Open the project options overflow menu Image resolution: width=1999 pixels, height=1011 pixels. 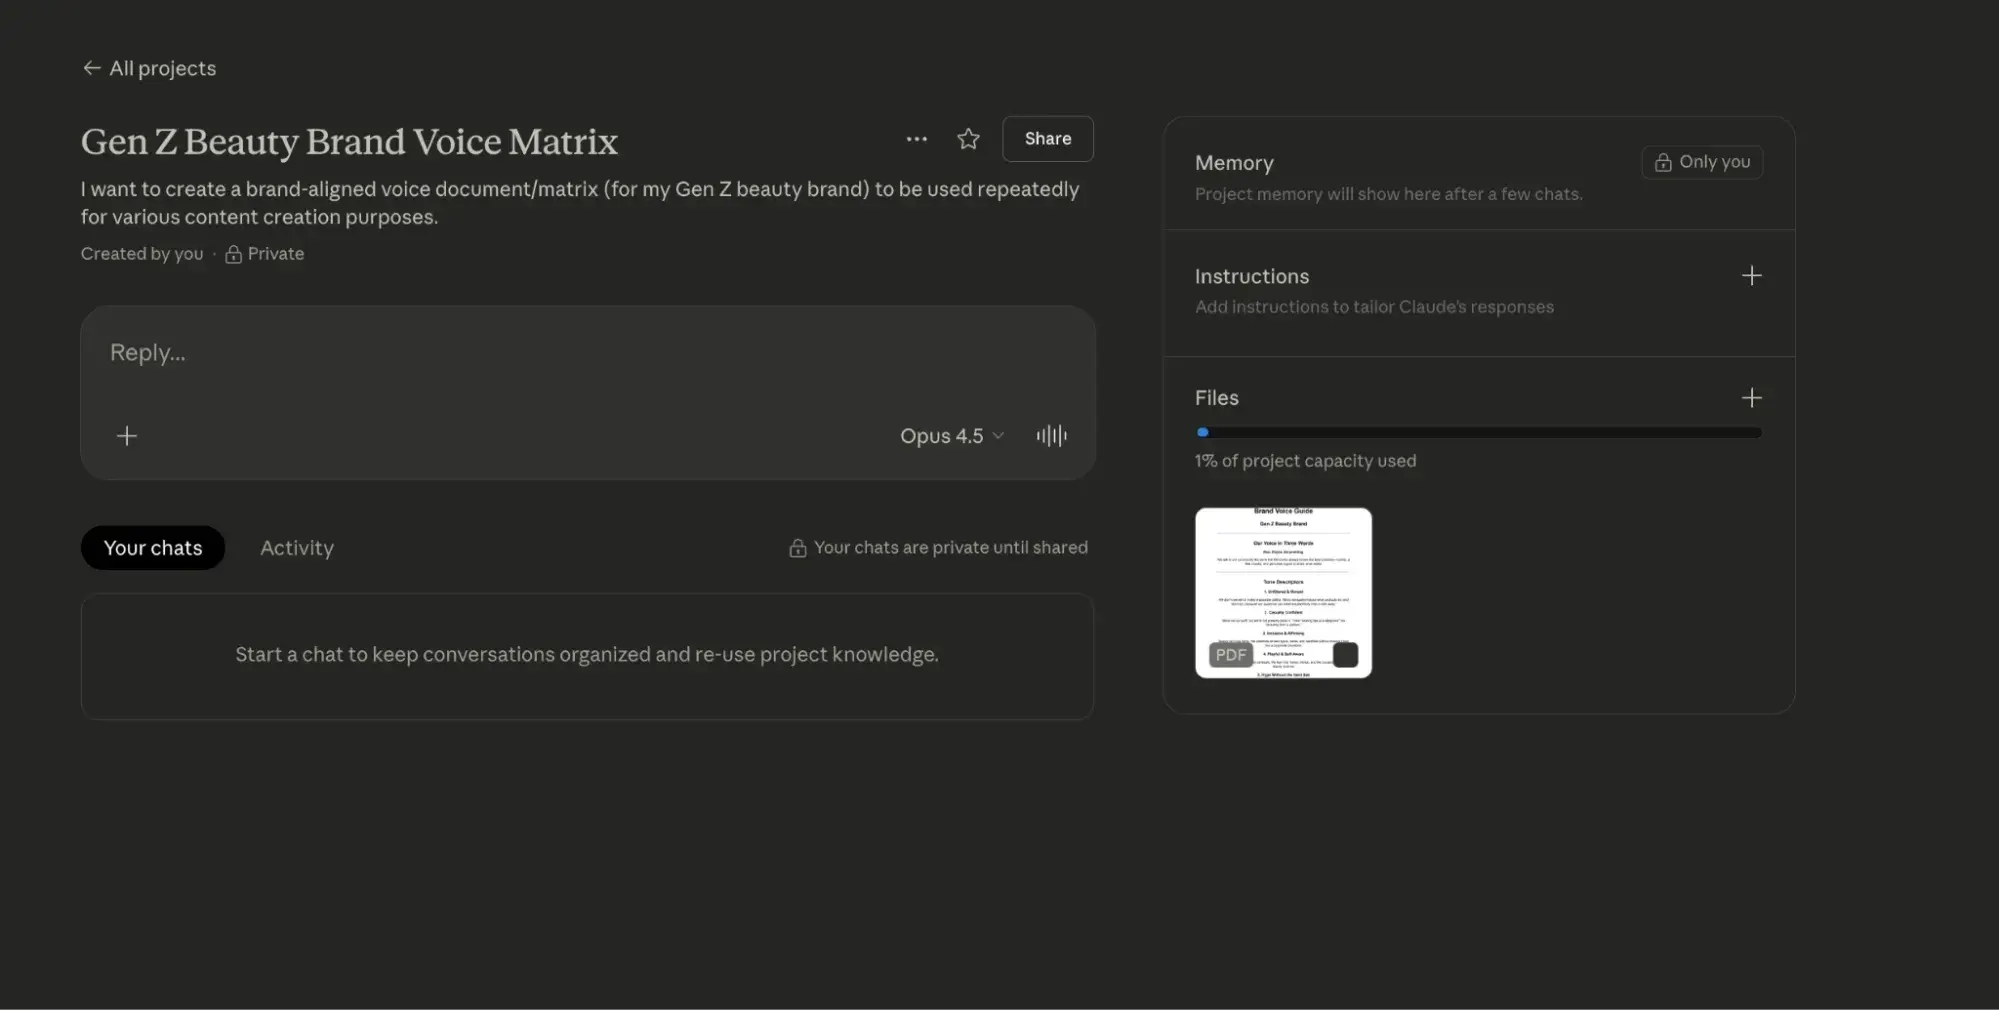[x=916, y=139]
